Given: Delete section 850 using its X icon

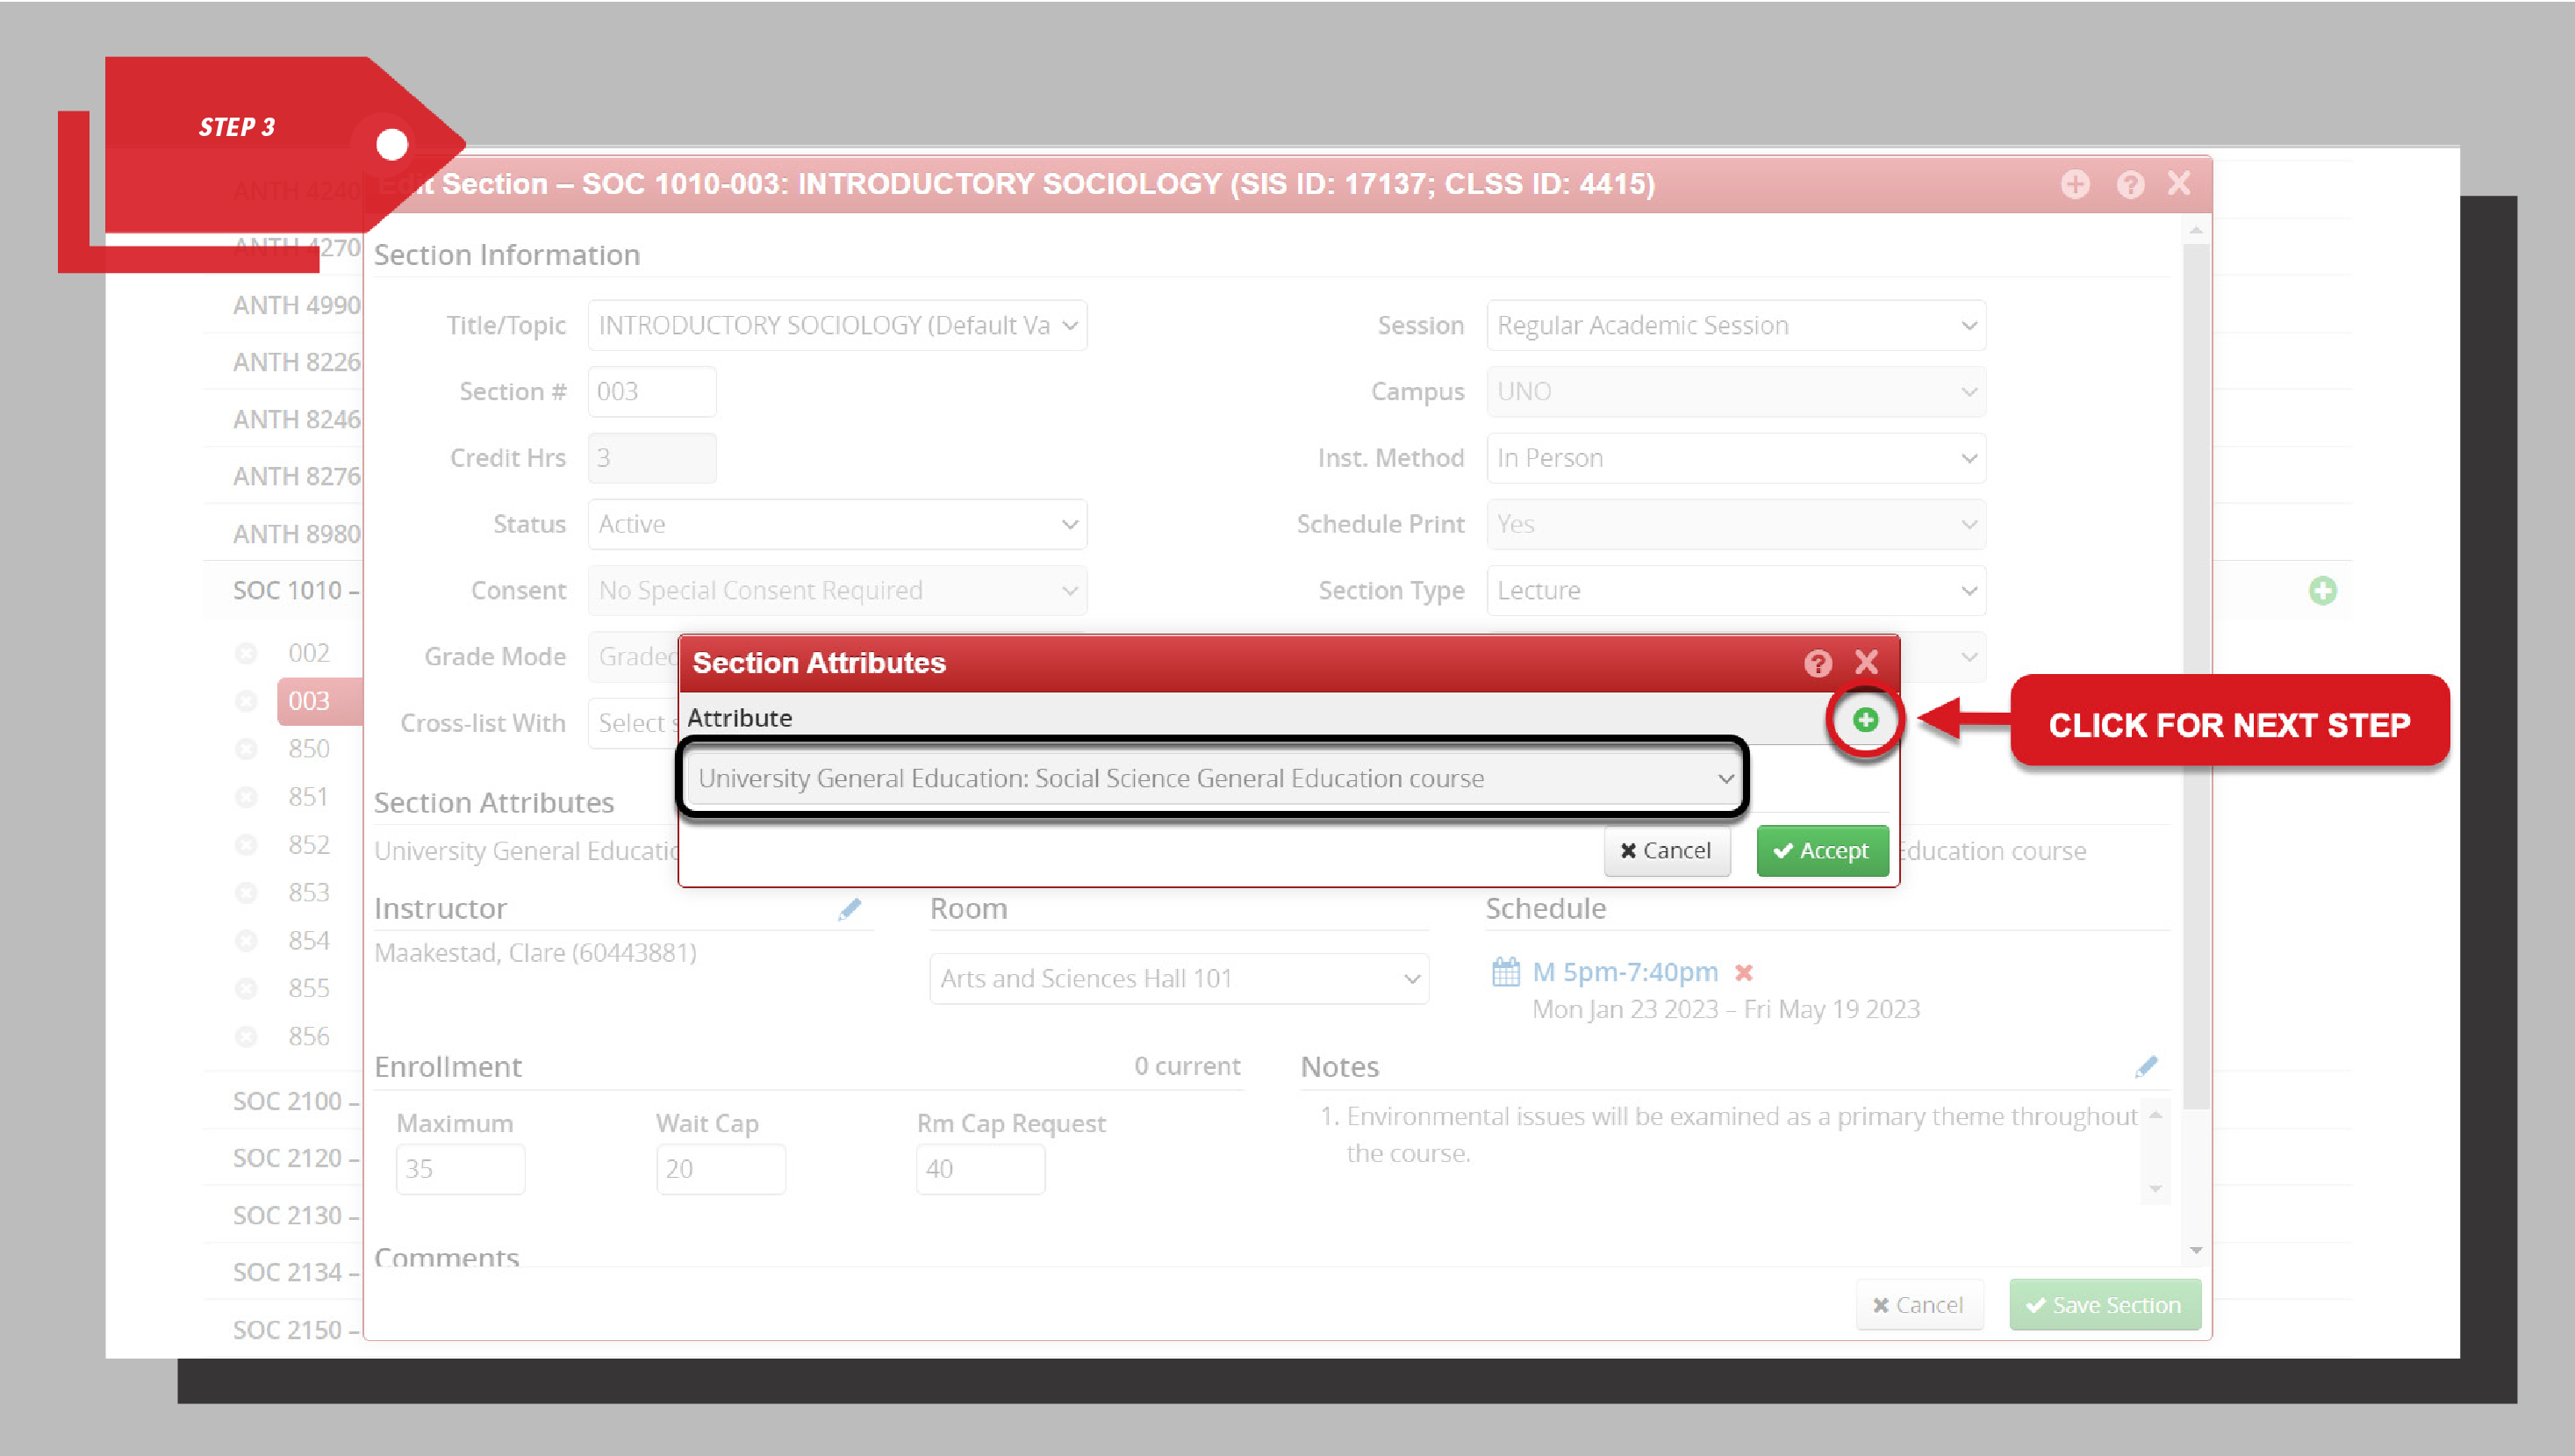Looking at the screenshot, I should click(x=246, y=748).
